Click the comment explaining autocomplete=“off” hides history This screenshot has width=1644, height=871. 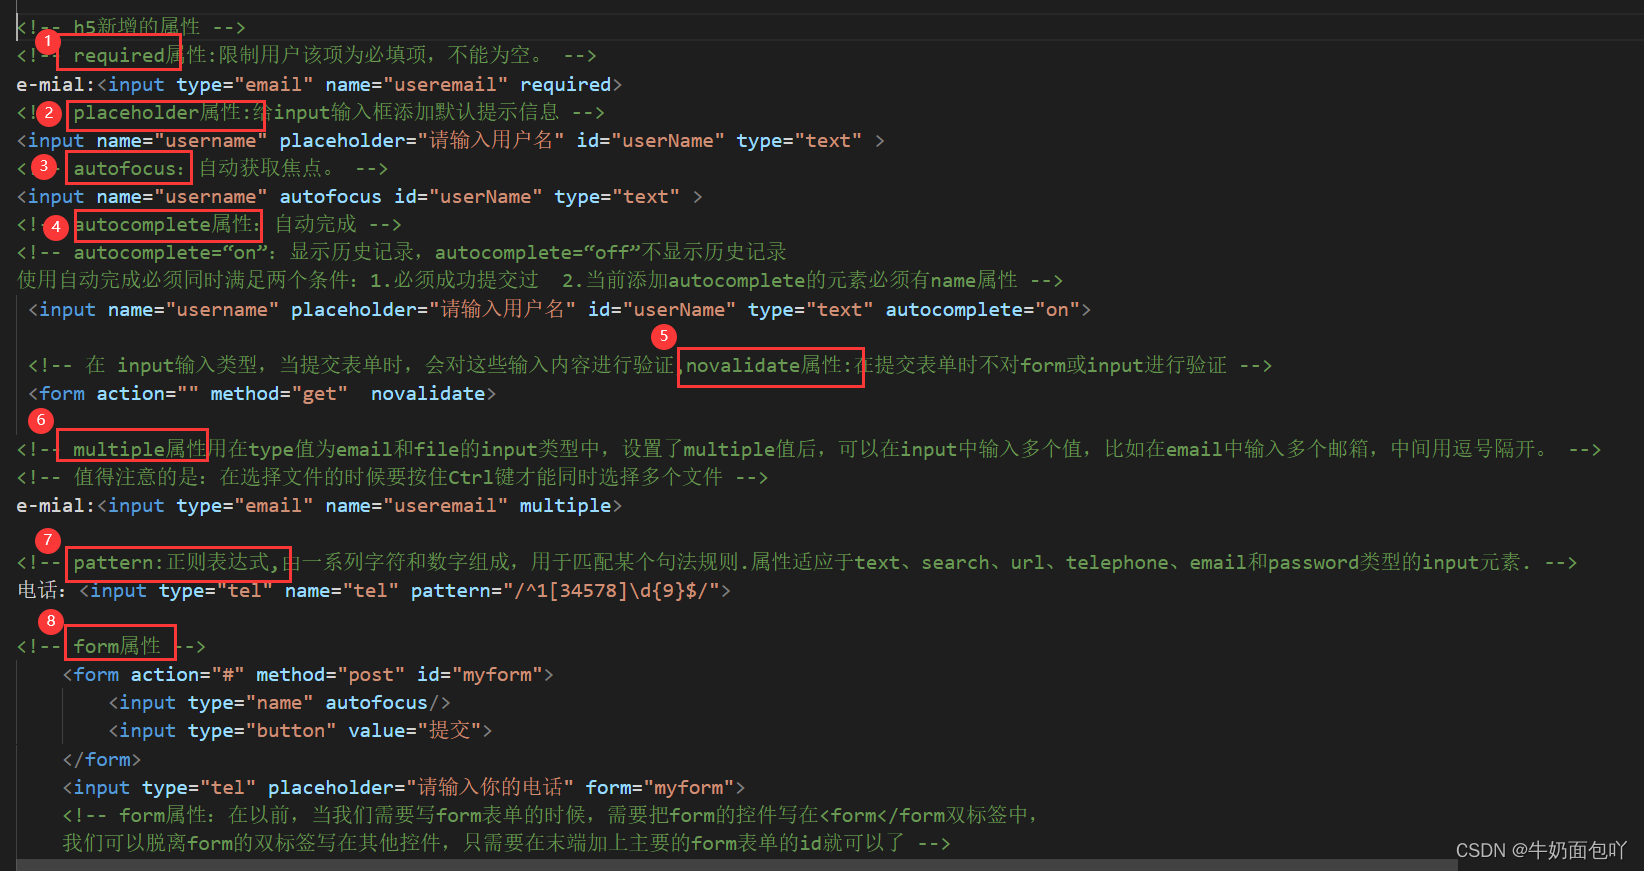pyautogui.click(x=610, y=252)
